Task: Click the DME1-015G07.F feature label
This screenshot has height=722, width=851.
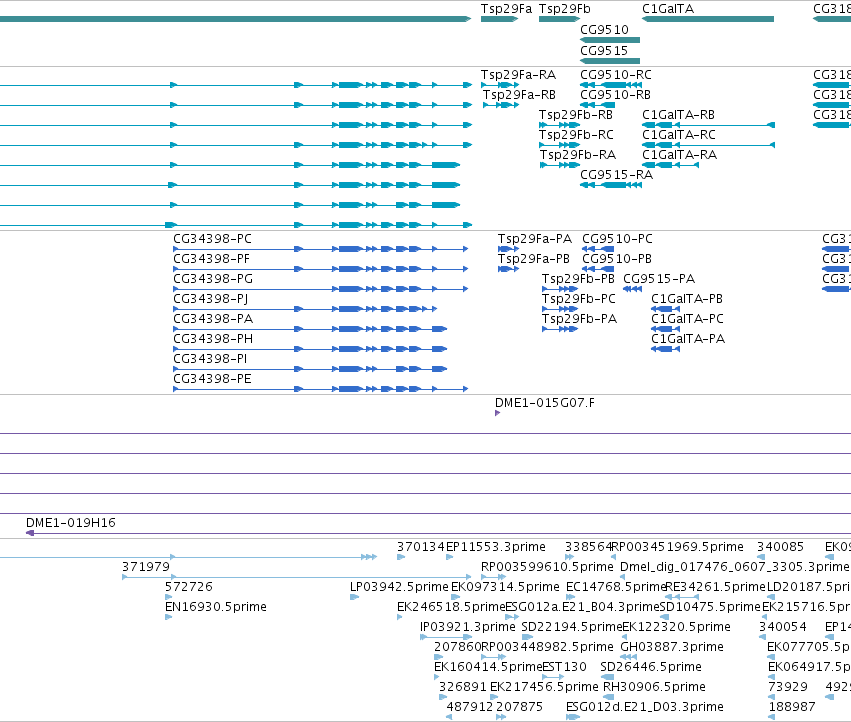Action: tap(544, 403)
